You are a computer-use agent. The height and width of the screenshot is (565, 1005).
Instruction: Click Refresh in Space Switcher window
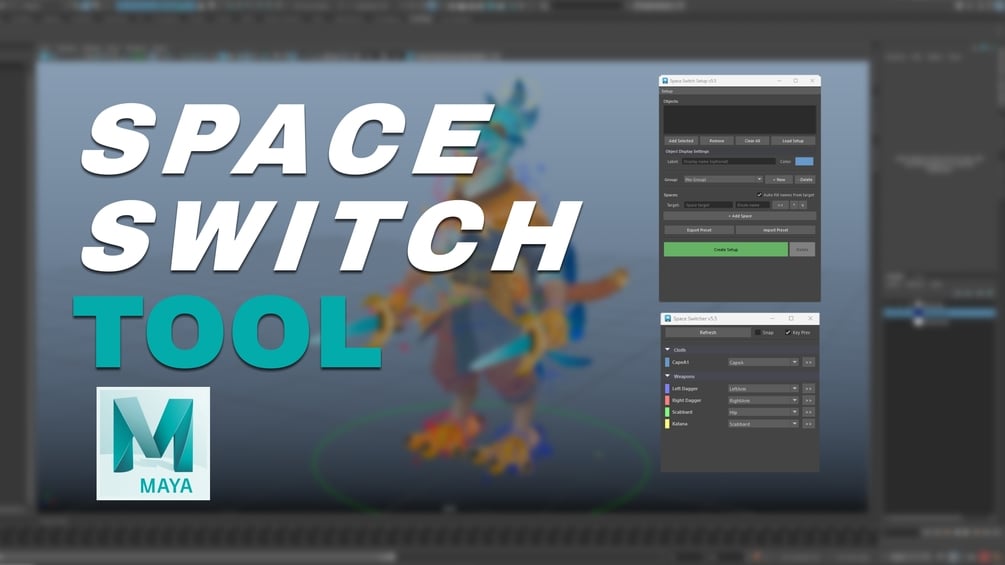(708, 332)
